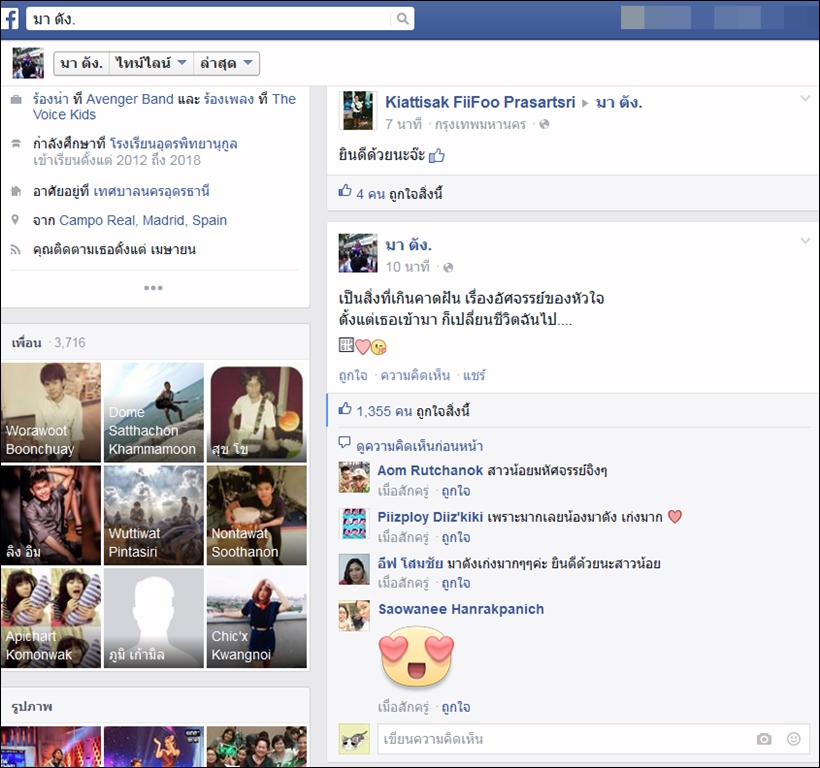Click the kissing face emoji in post

click(x=379, y=346)
